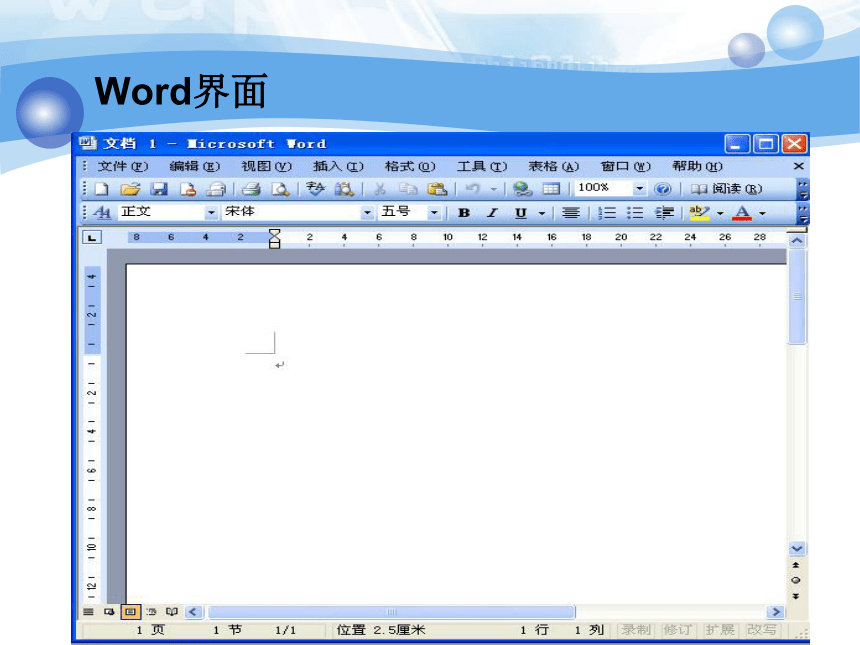Expand the Undo history dropdown arrow
The height and width of the screenshot is (645, 860).
point(494,189)
